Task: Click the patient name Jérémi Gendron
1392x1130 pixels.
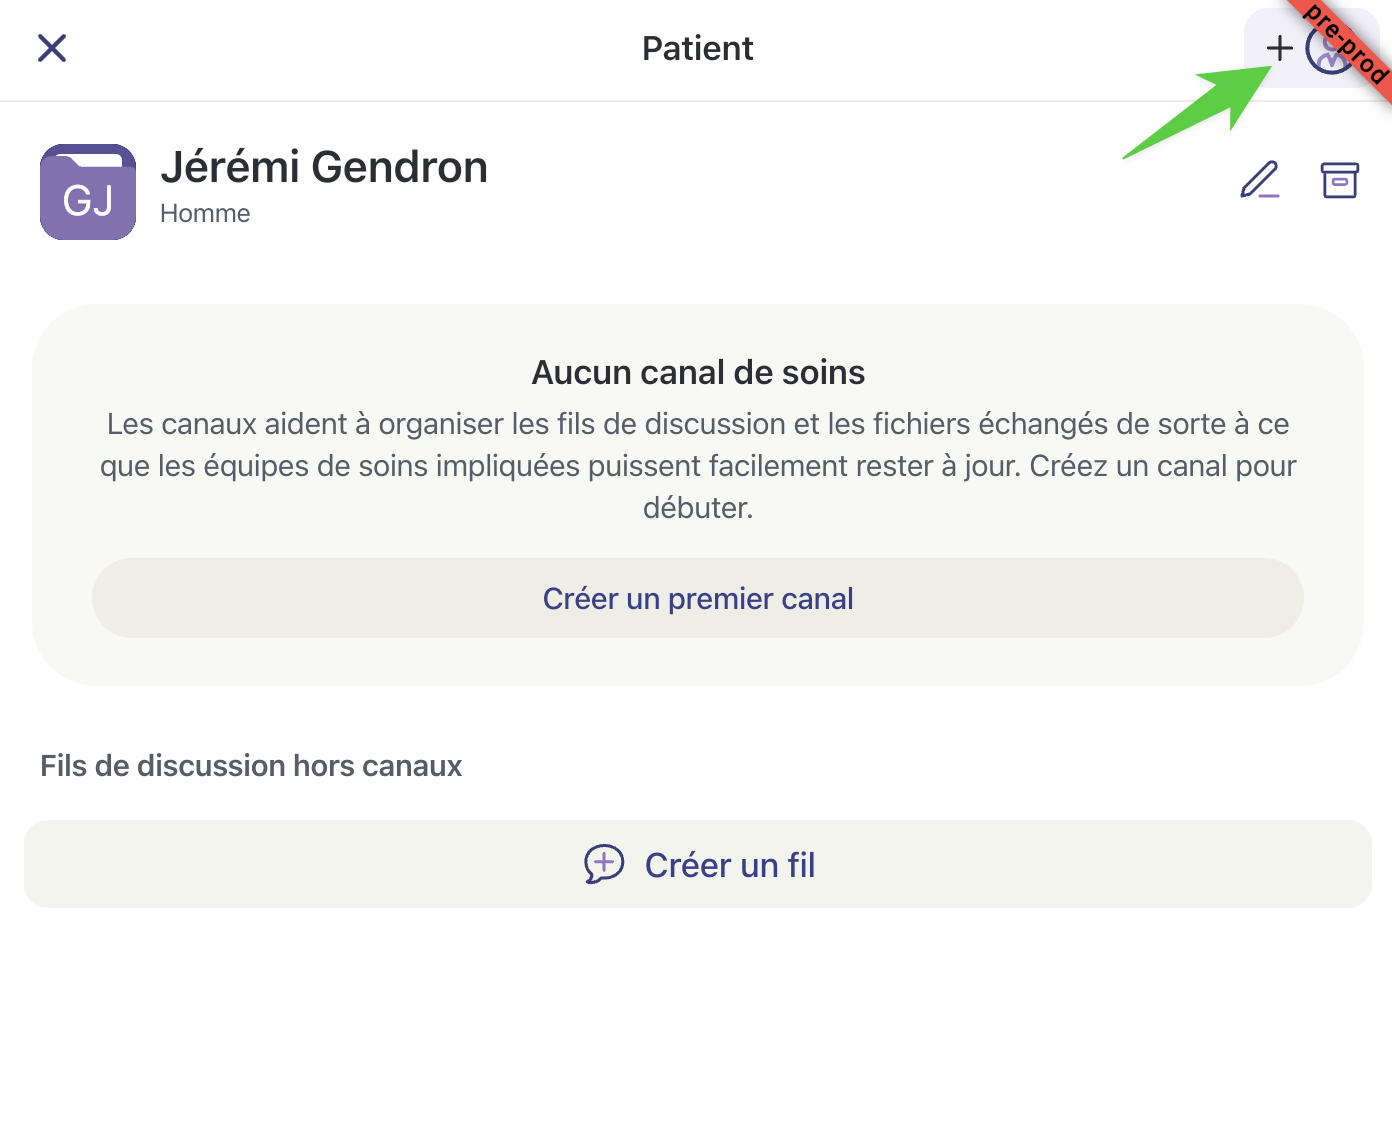Action: point(324,167)
